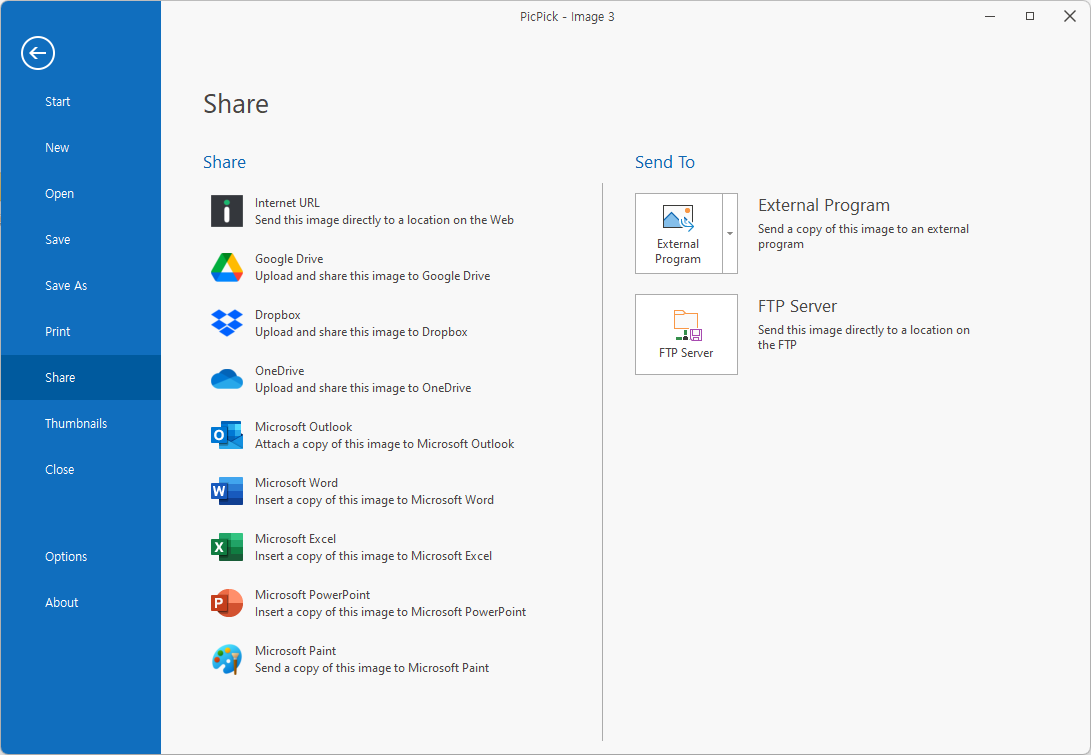1091x755 pixels.
Task: Choose New from the sidebar
Action: click(x=57, y=147)
